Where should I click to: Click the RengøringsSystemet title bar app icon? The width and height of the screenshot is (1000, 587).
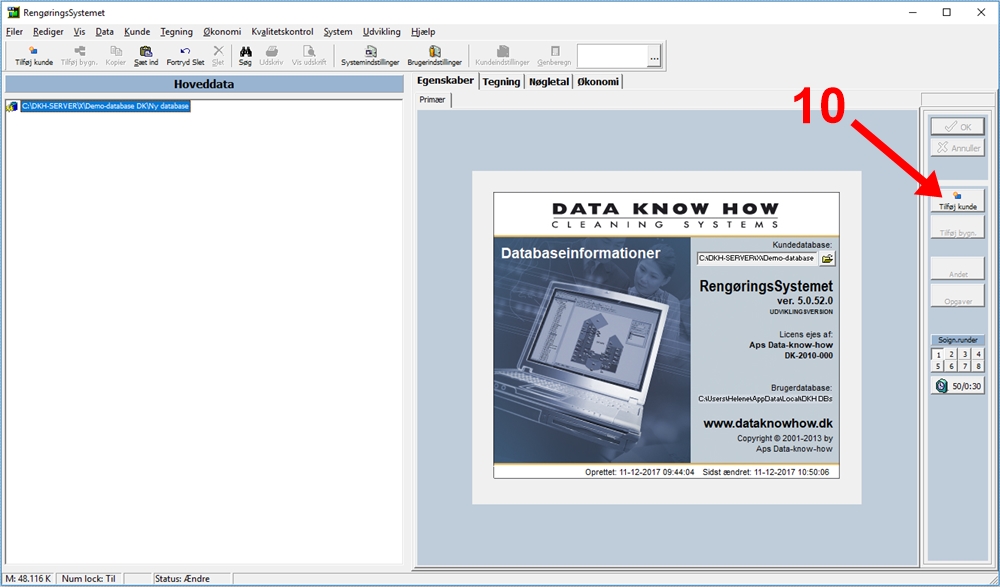click(13, 12)
